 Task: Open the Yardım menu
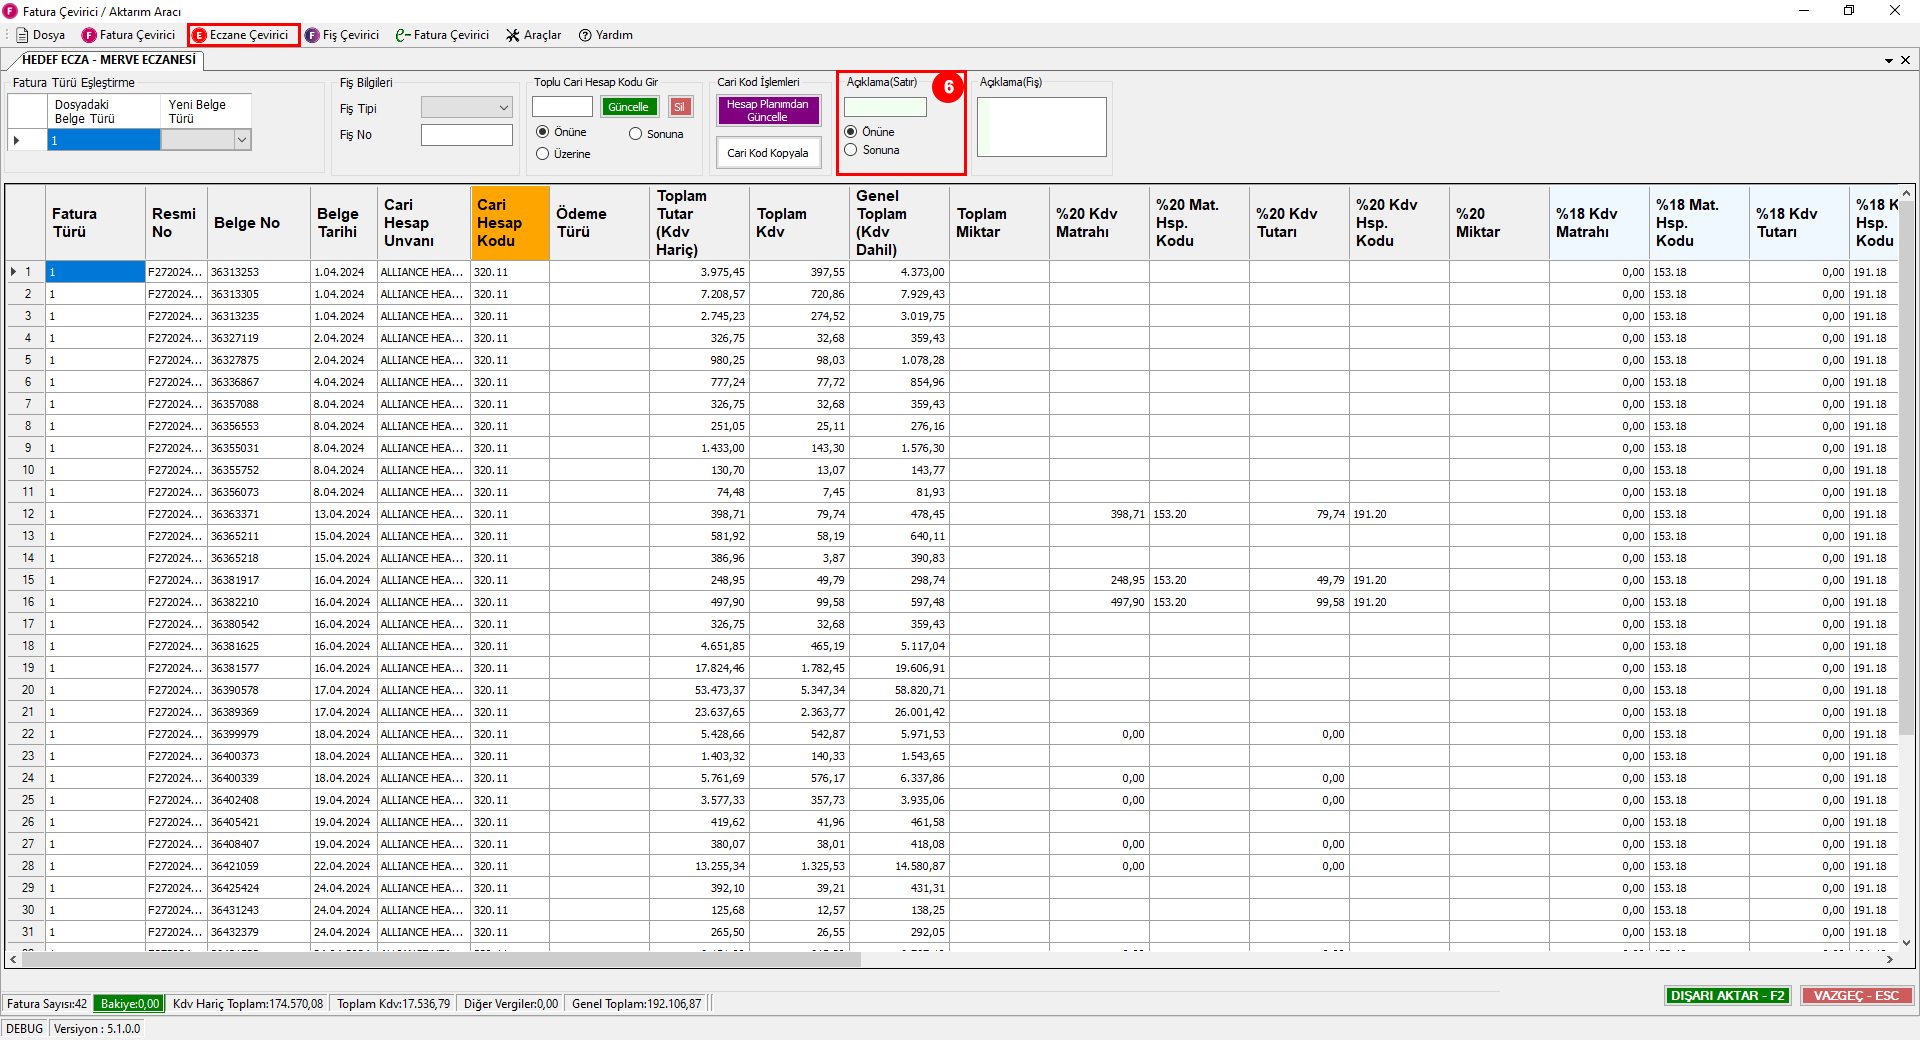pyautogui.click(x=605, y=35)
